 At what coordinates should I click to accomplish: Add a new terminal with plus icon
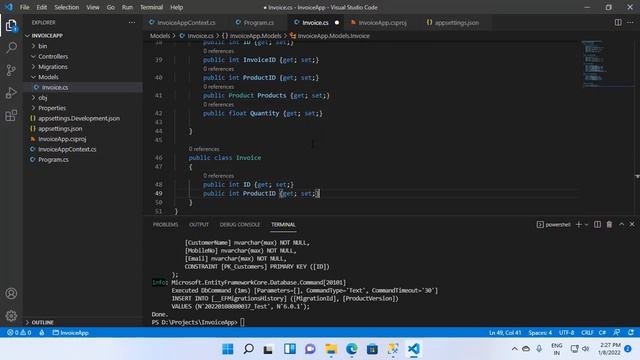coord(578,224)
